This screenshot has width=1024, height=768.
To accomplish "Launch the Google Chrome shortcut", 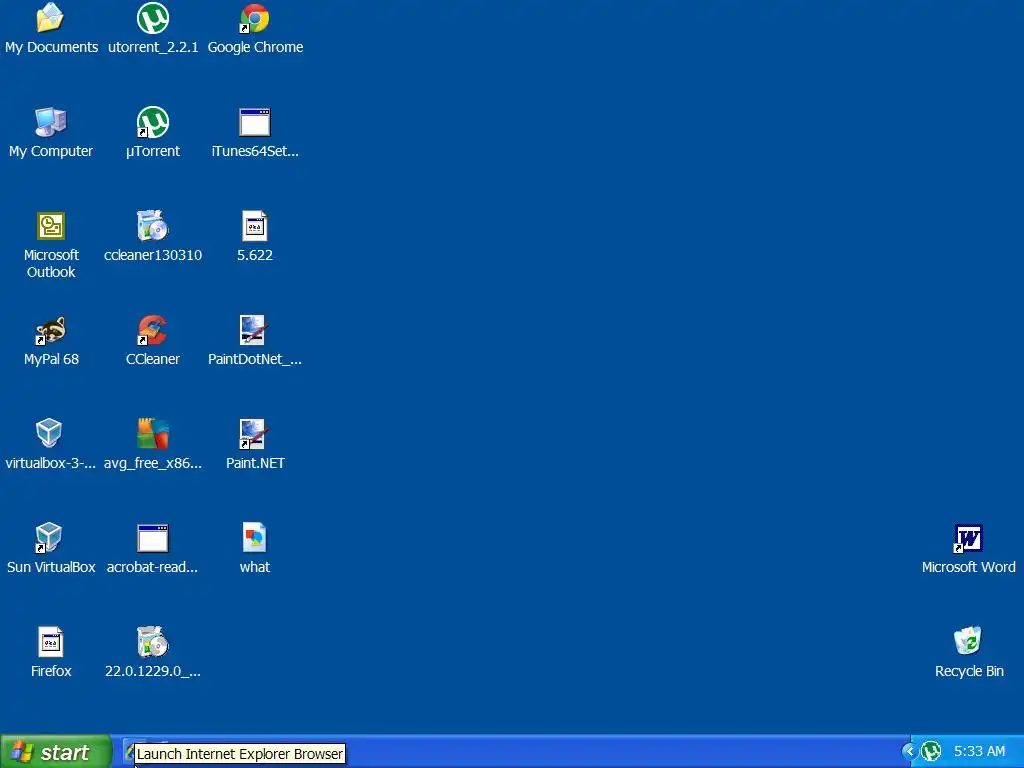I will [255, 18].
